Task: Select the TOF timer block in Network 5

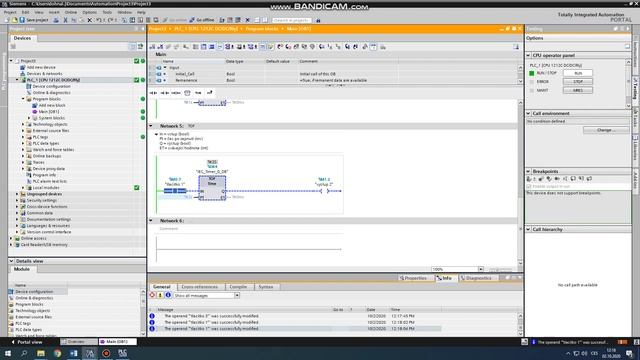Action: point(212,188)
